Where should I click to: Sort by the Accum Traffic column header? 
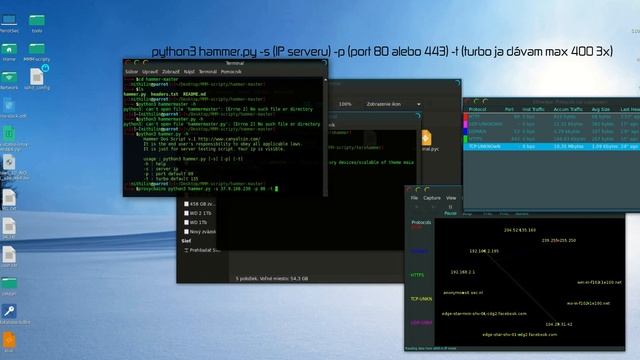tap(568, 109)
